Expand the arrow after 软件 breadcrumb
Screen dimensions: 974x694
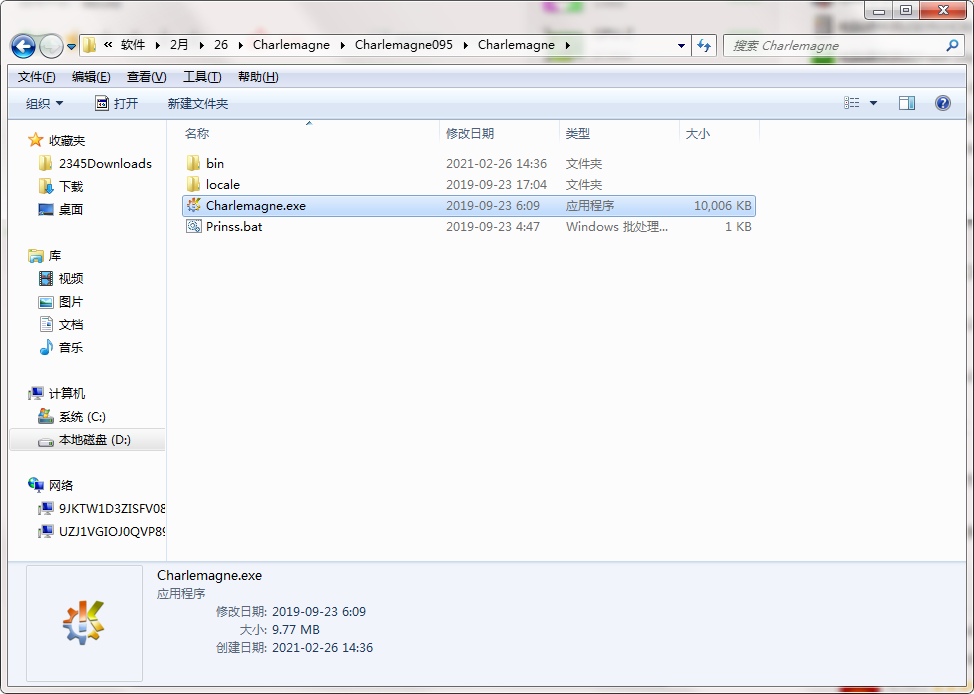(x=157, y=45)
